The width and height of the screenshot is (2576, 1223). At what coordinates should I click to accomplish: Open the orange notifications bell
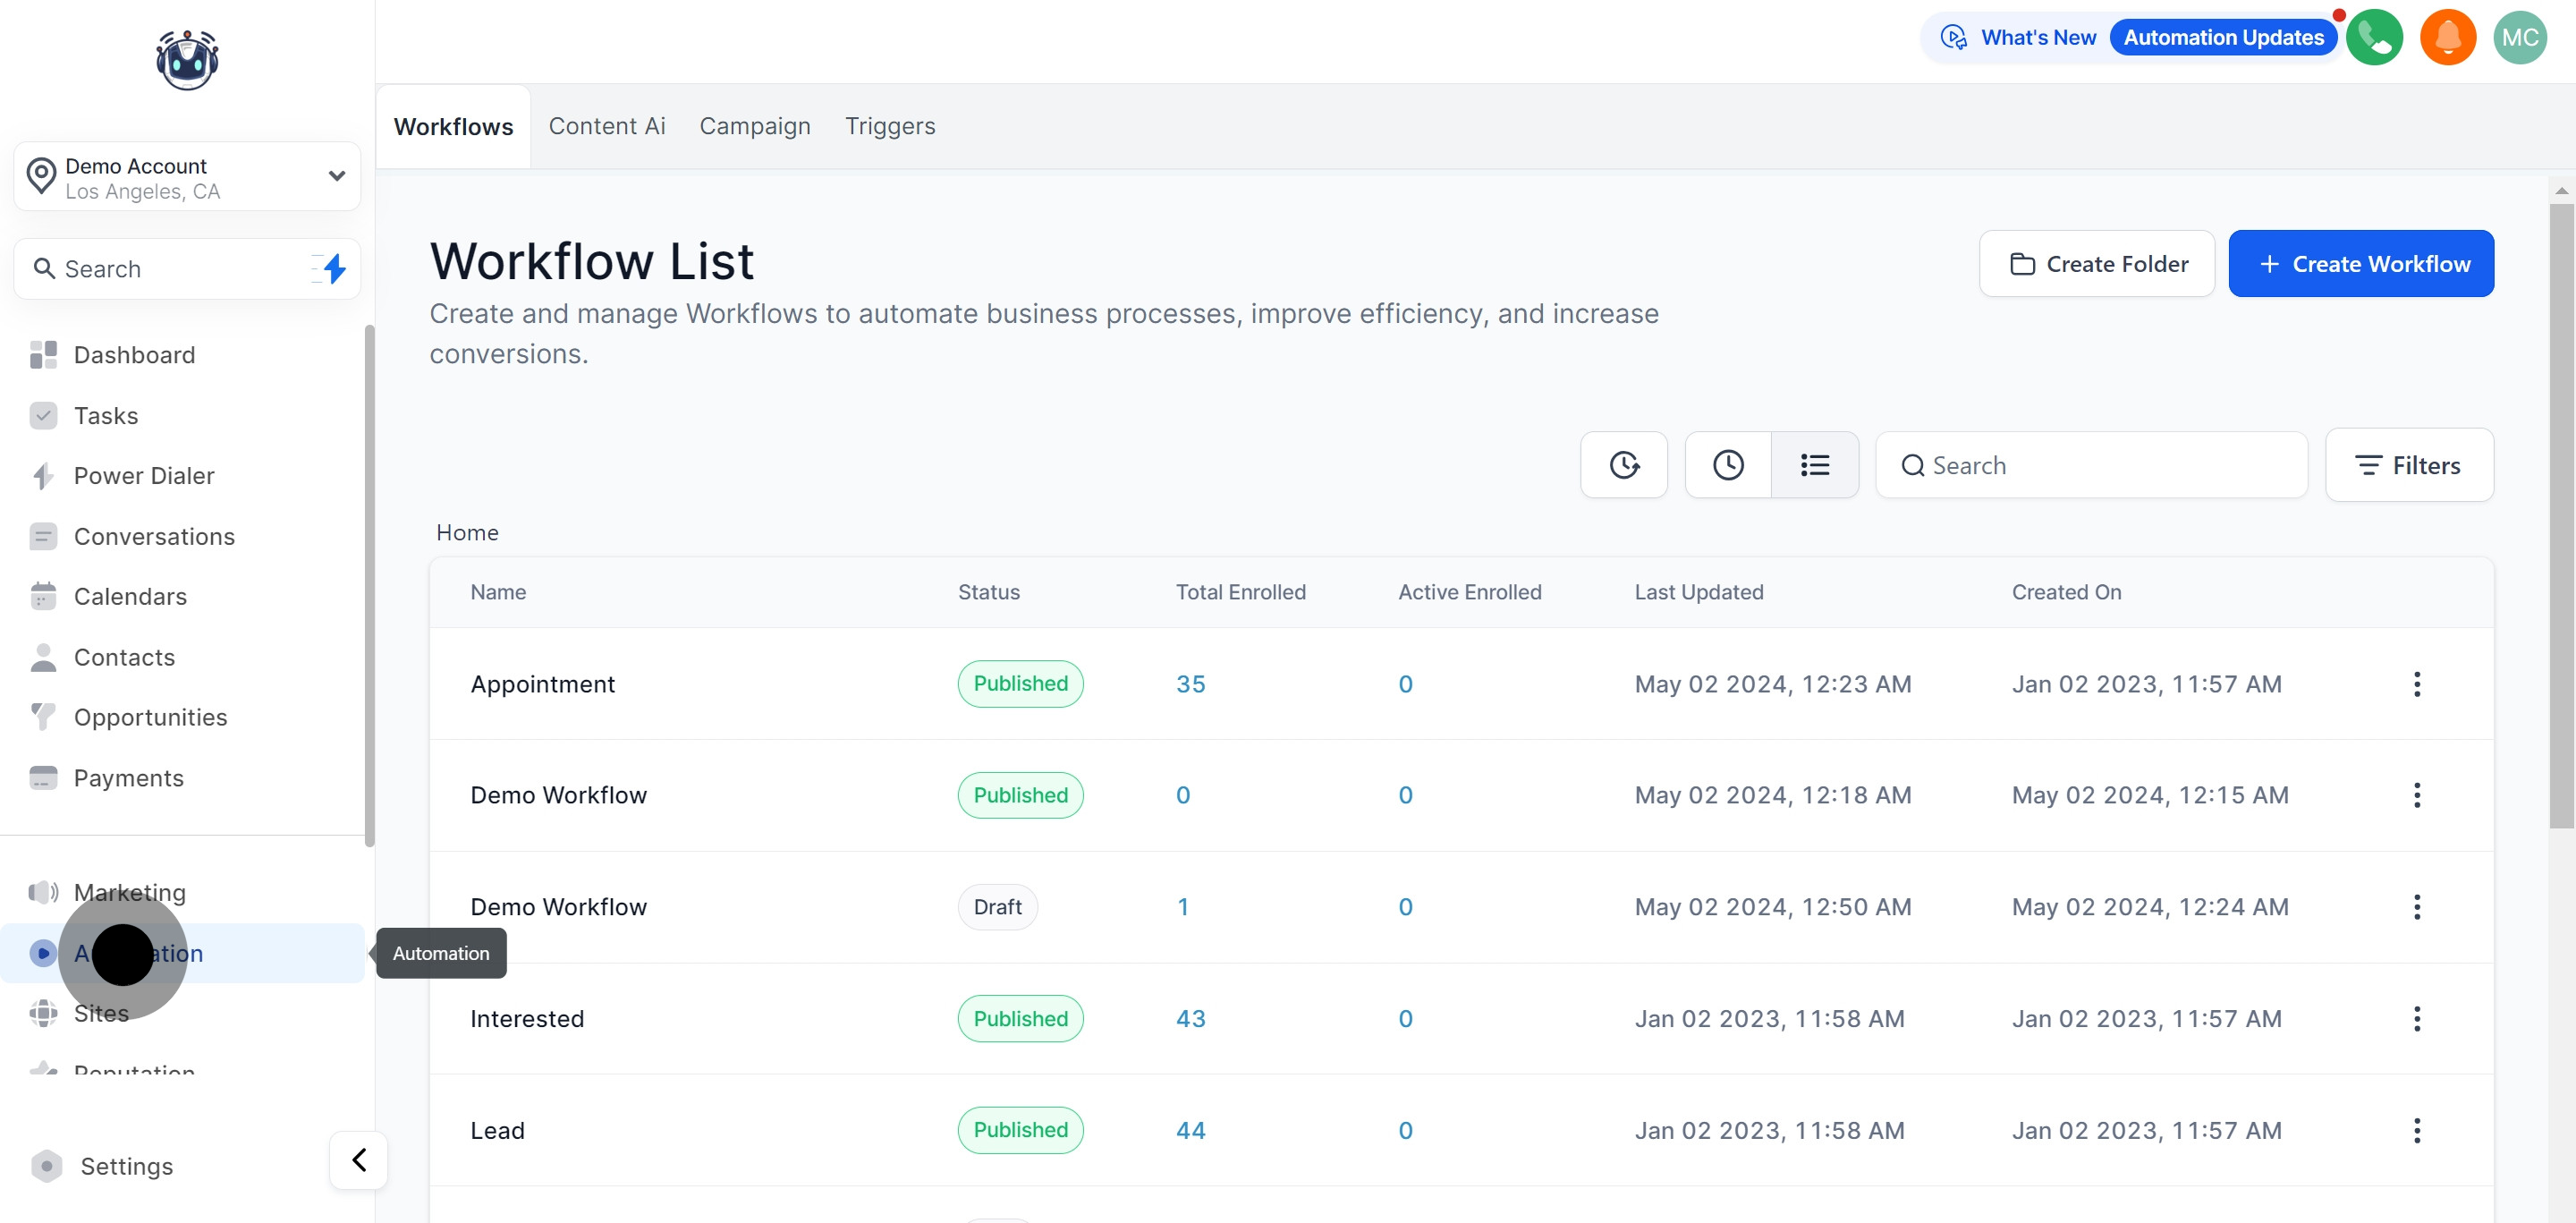point(2447,38)
